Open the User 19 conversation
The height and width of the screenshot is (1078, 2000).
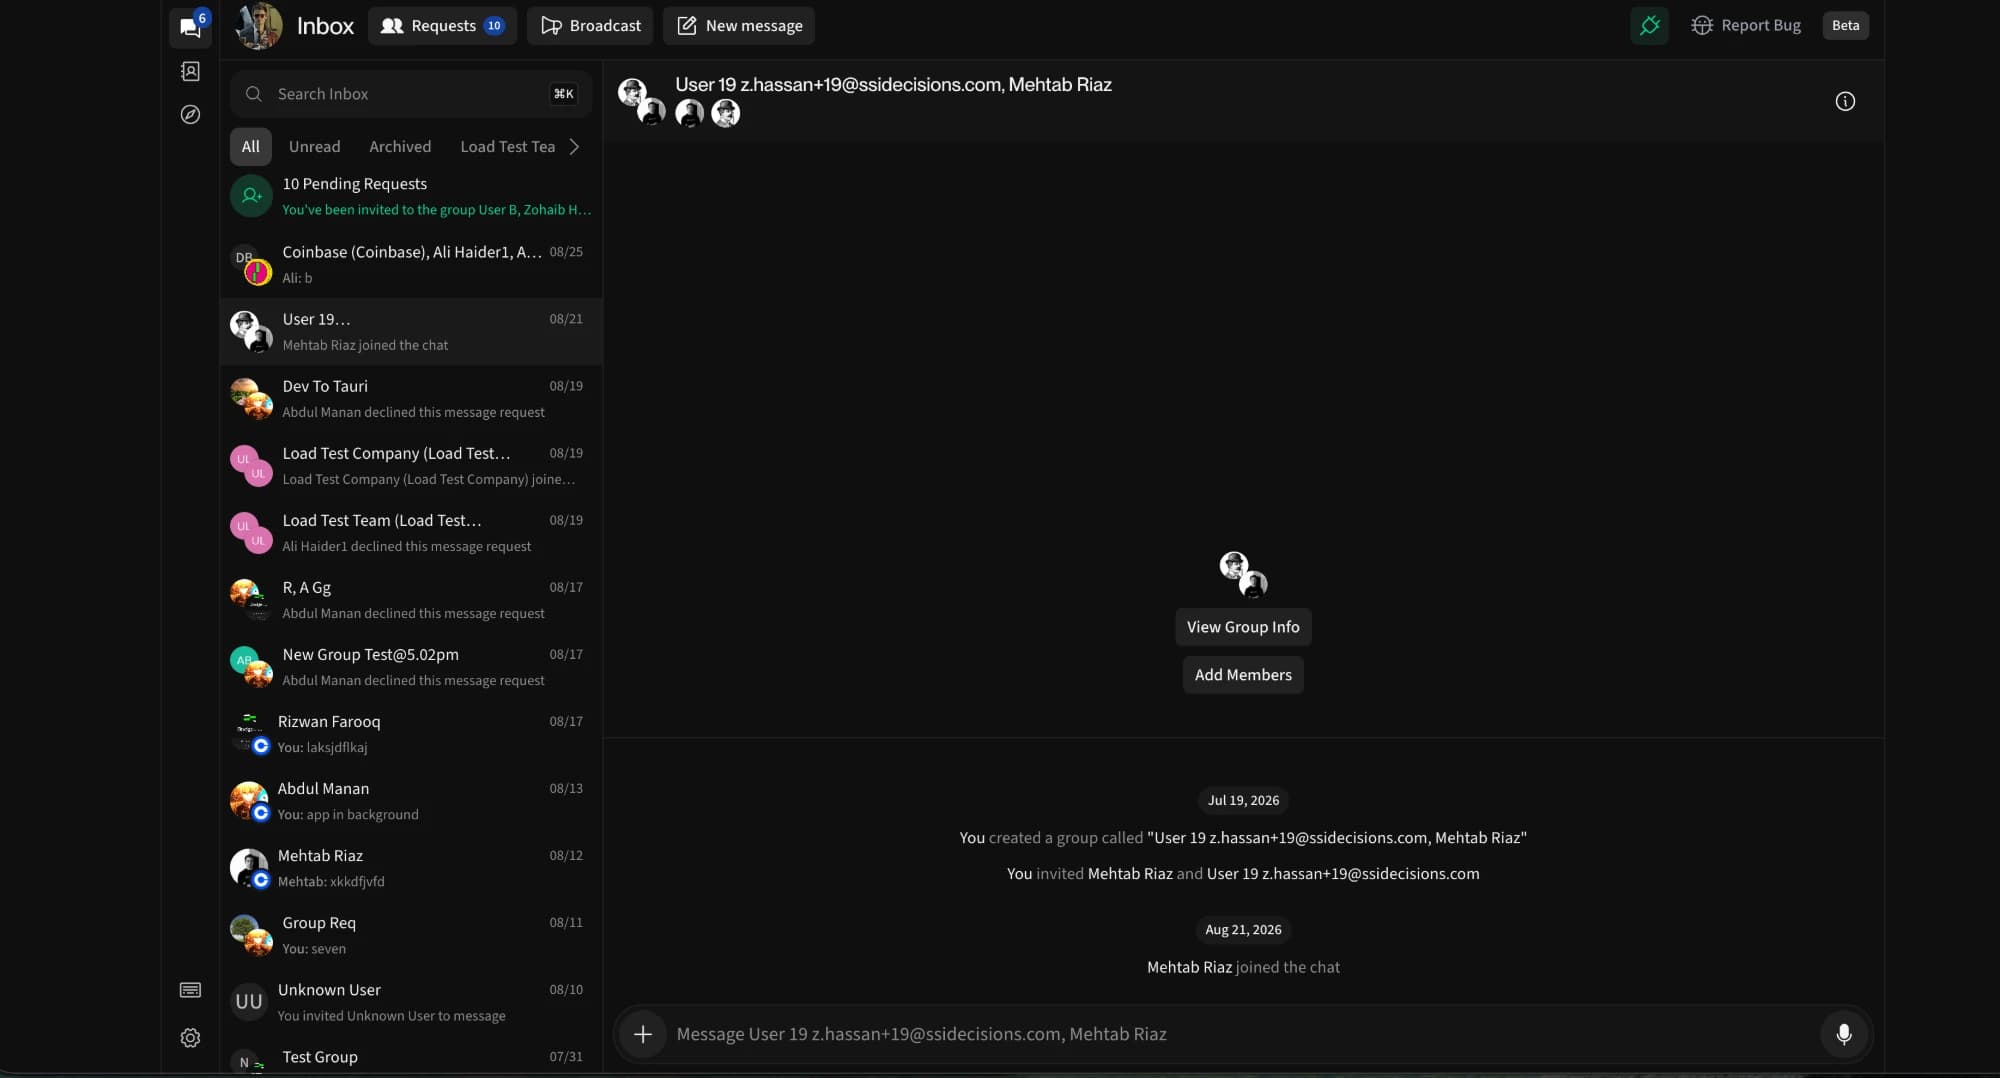[411, 331]
